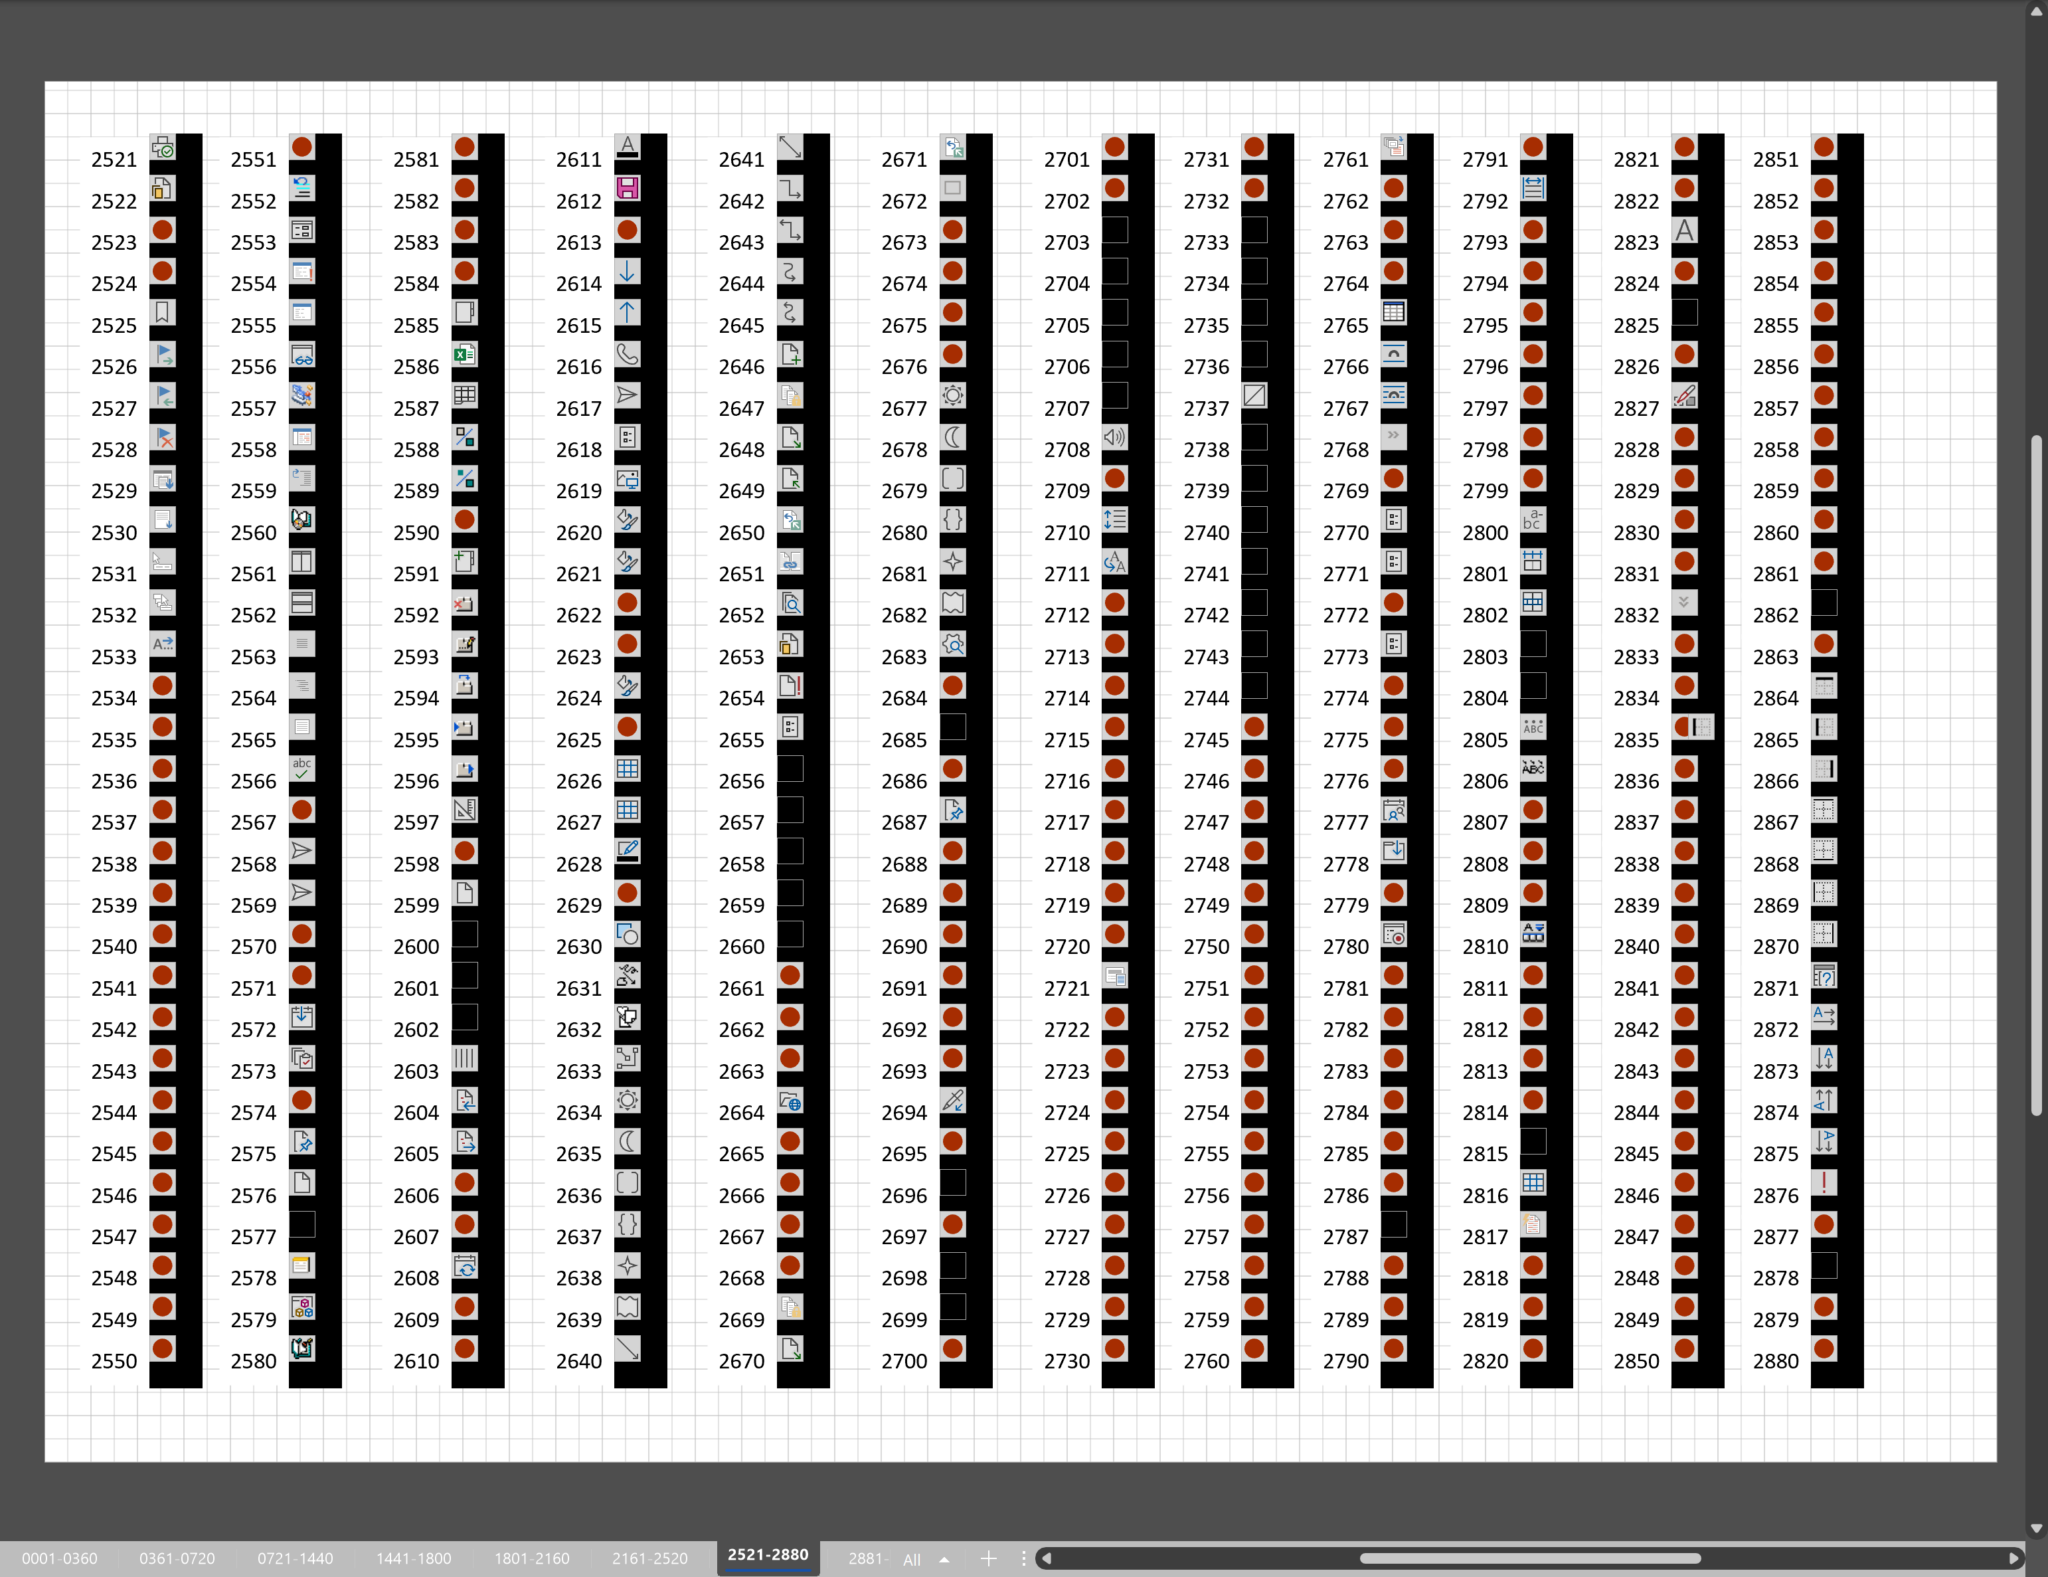The width and height of the screenshot is (2048, 1577).
Task: Expand the All sheets list arrow
Action: pos(943,1559)
